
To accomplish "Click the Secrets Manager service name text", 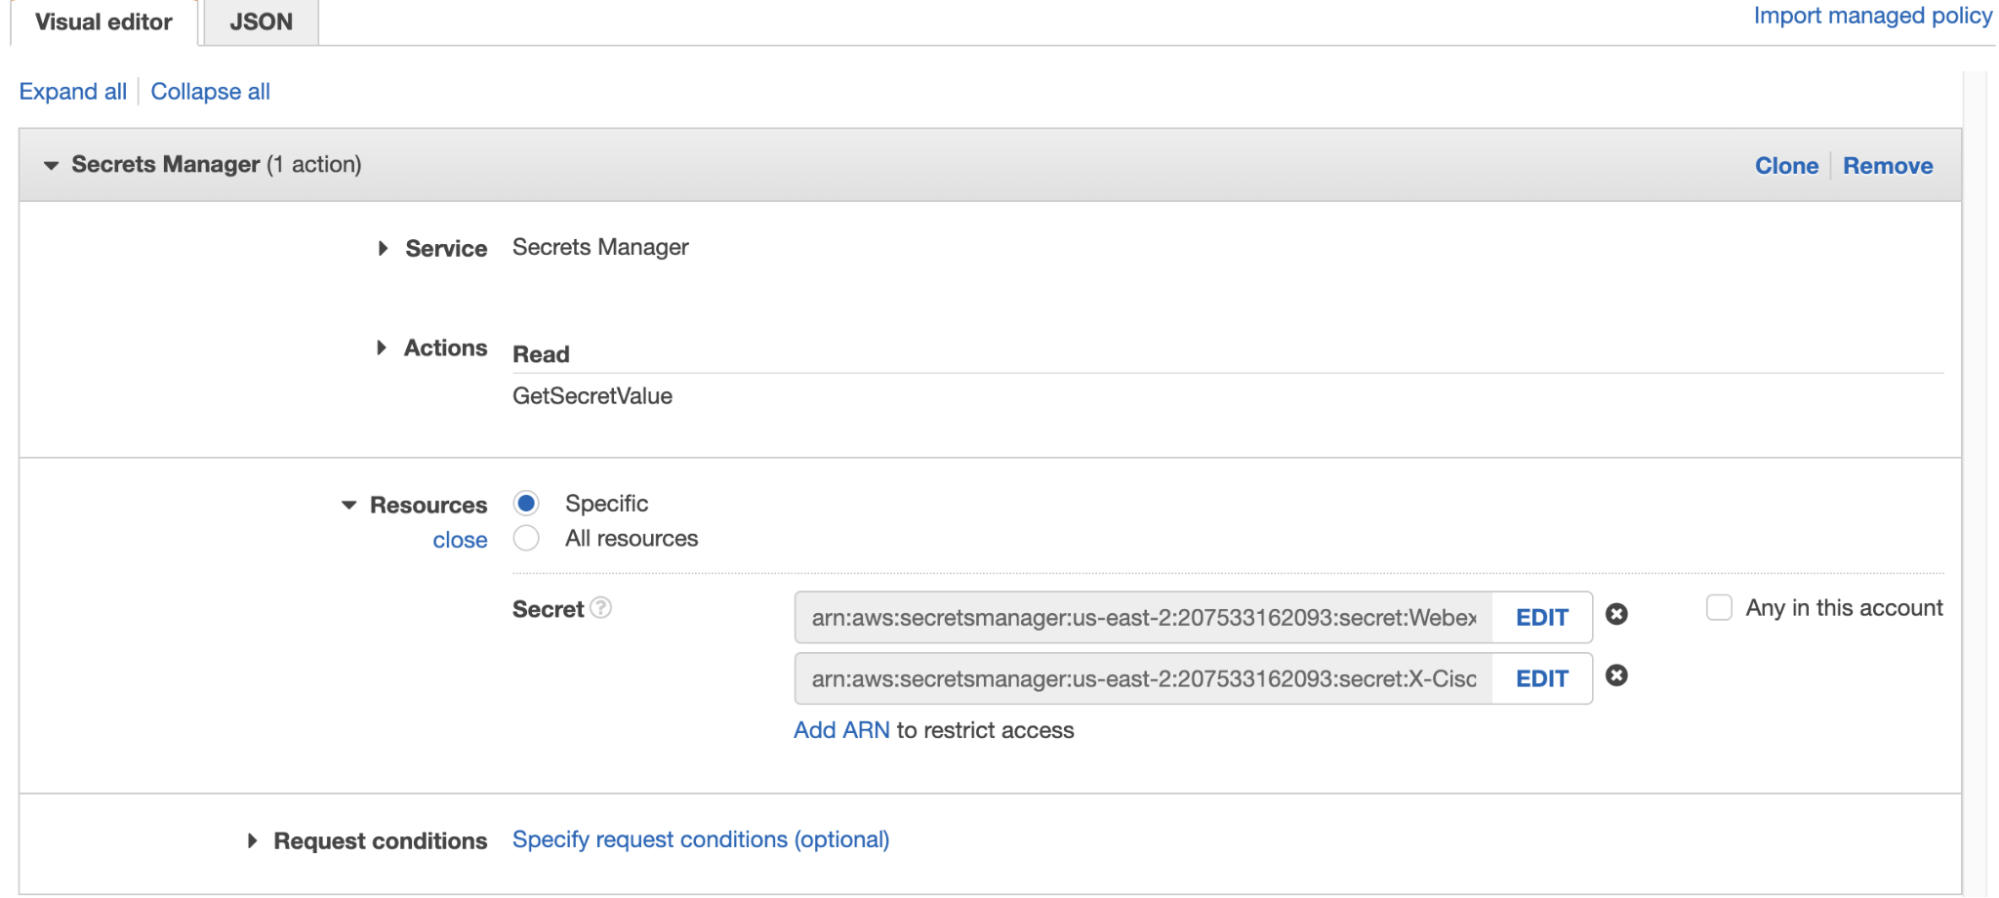I will coord(600,247).
